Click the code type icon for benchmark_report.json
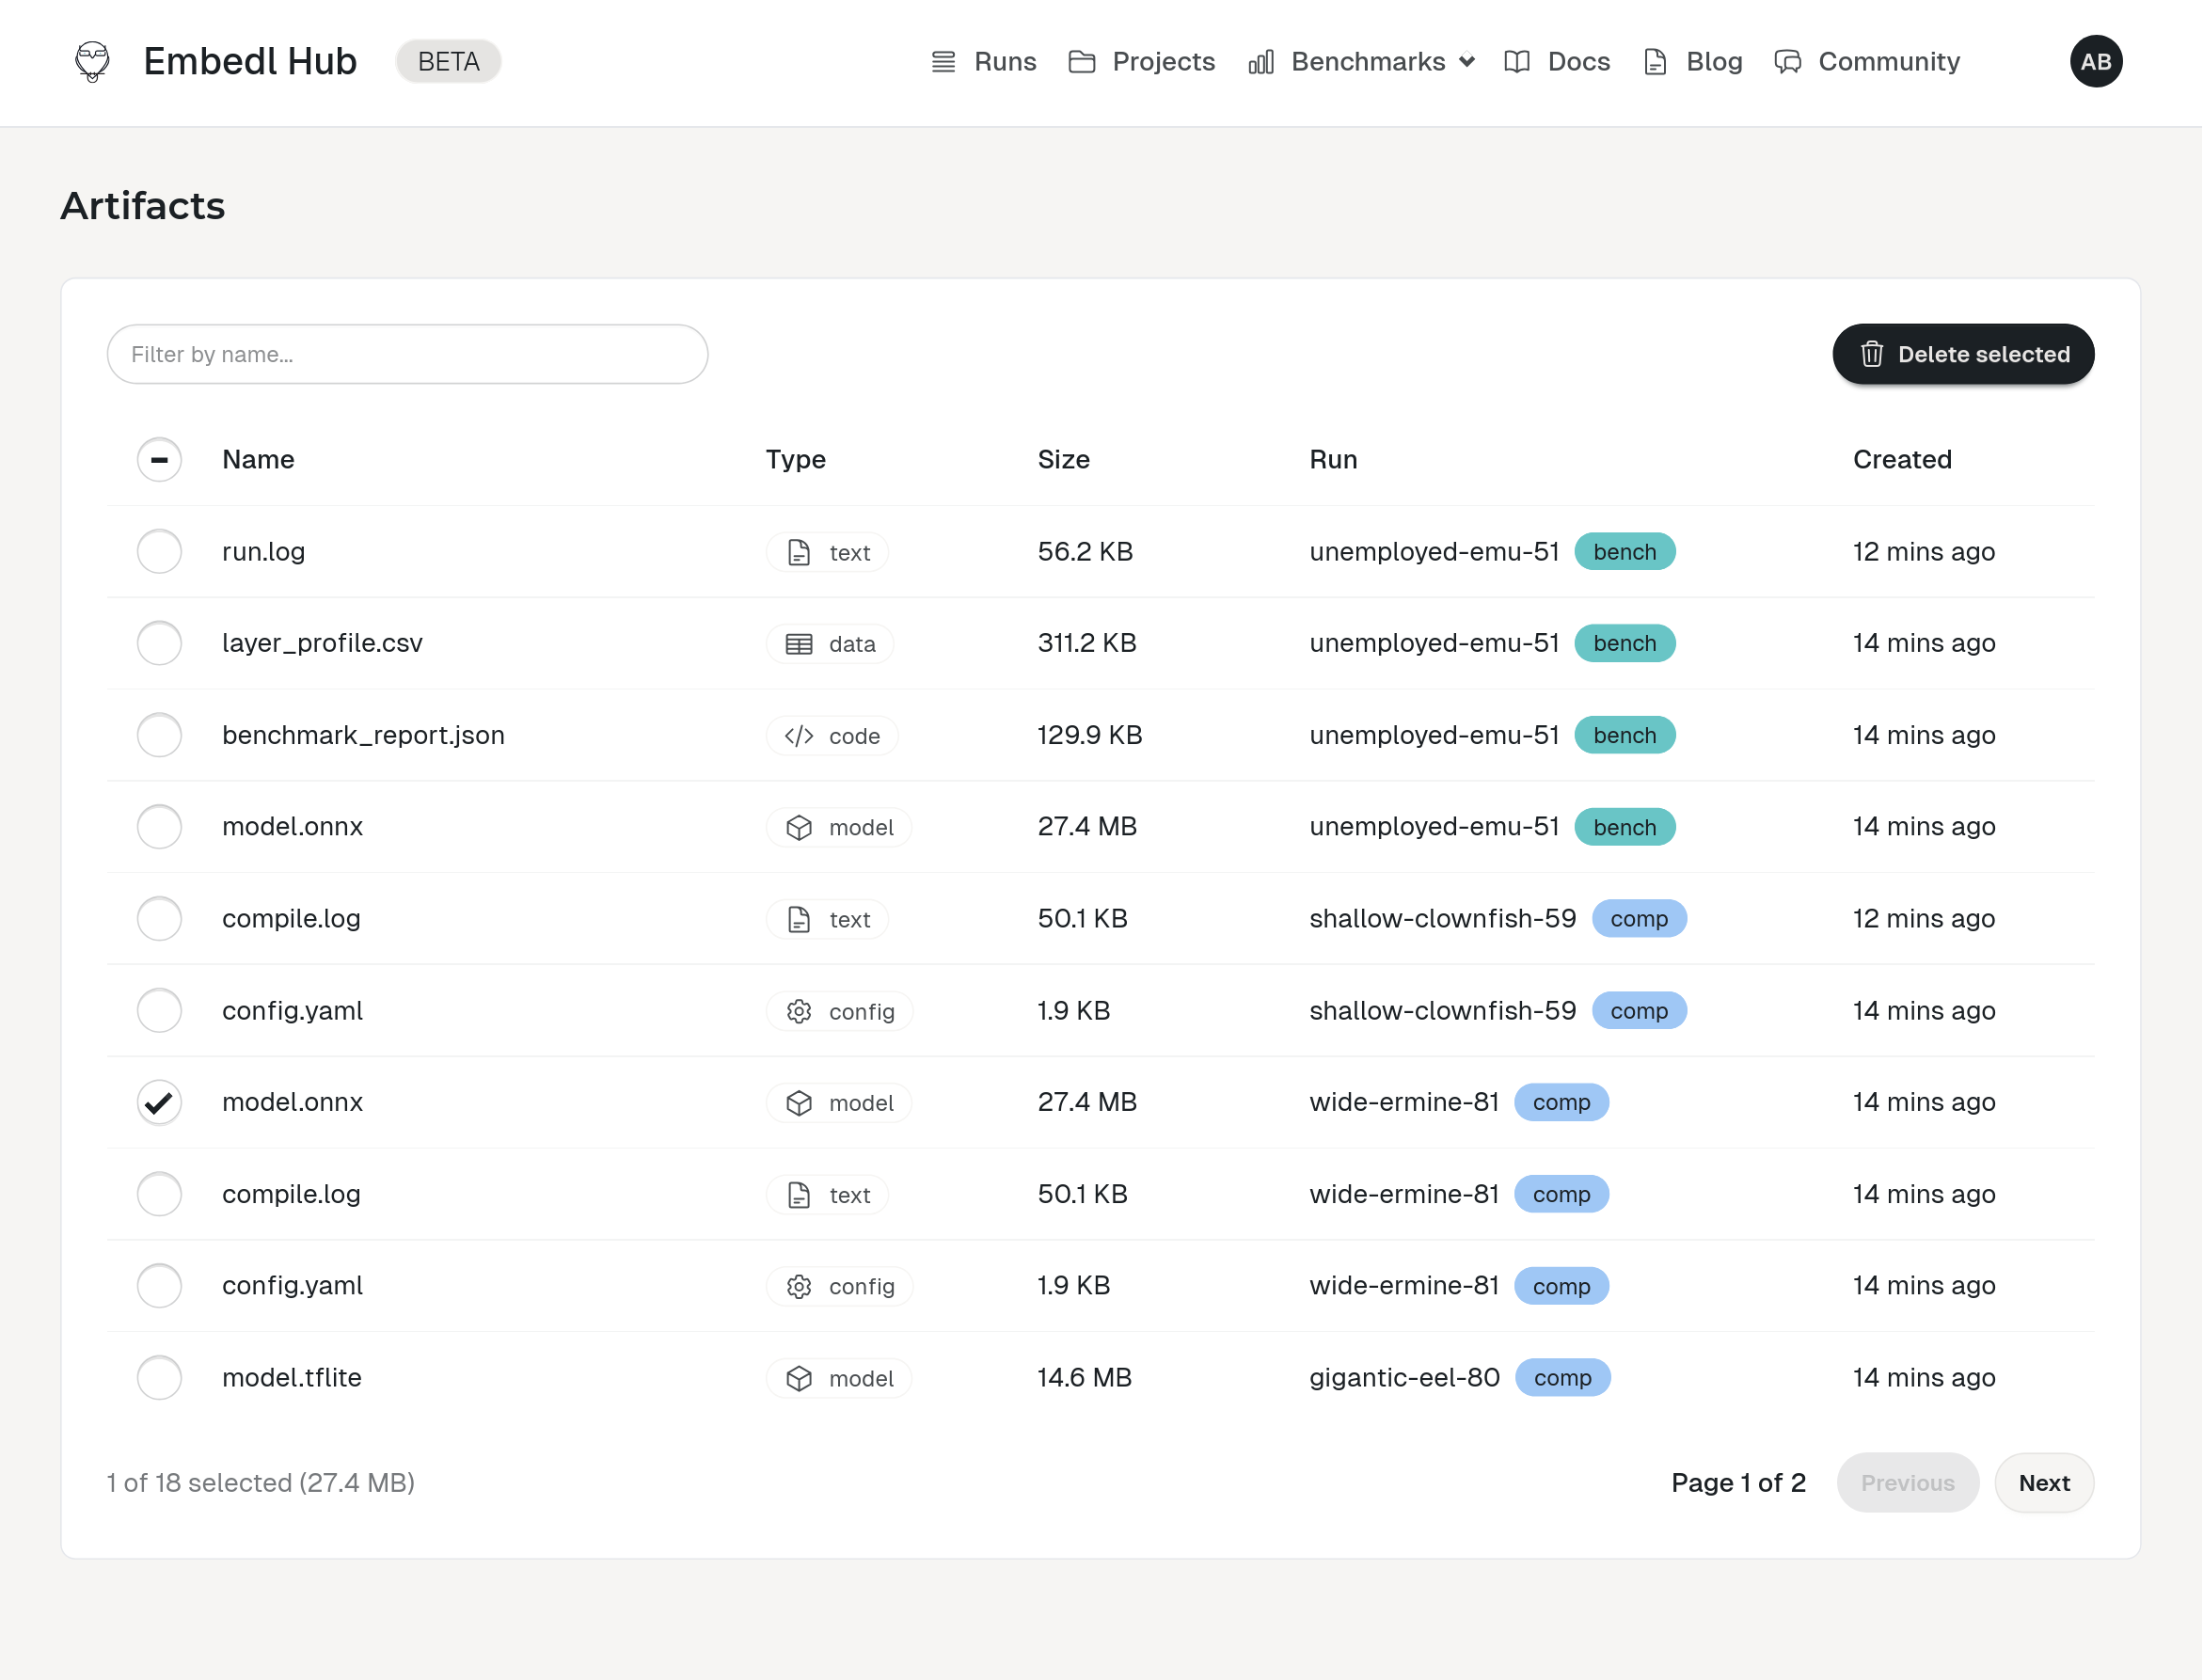 click(x=798, y=736)
